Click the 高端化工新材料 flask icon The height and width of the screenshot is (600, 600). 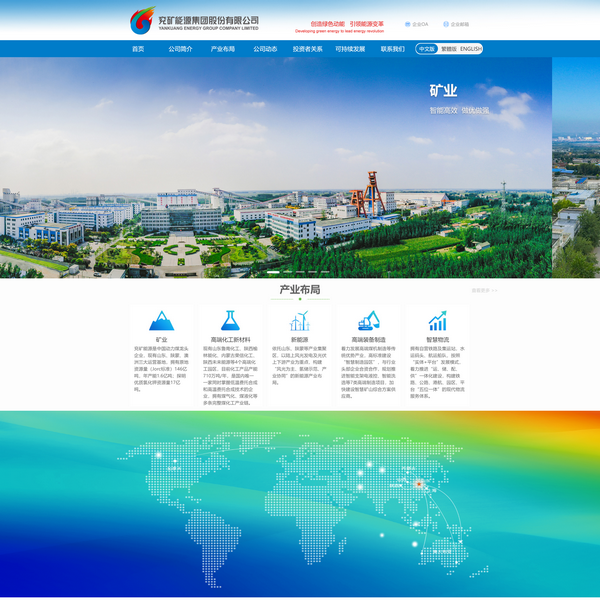coord(230,320)
